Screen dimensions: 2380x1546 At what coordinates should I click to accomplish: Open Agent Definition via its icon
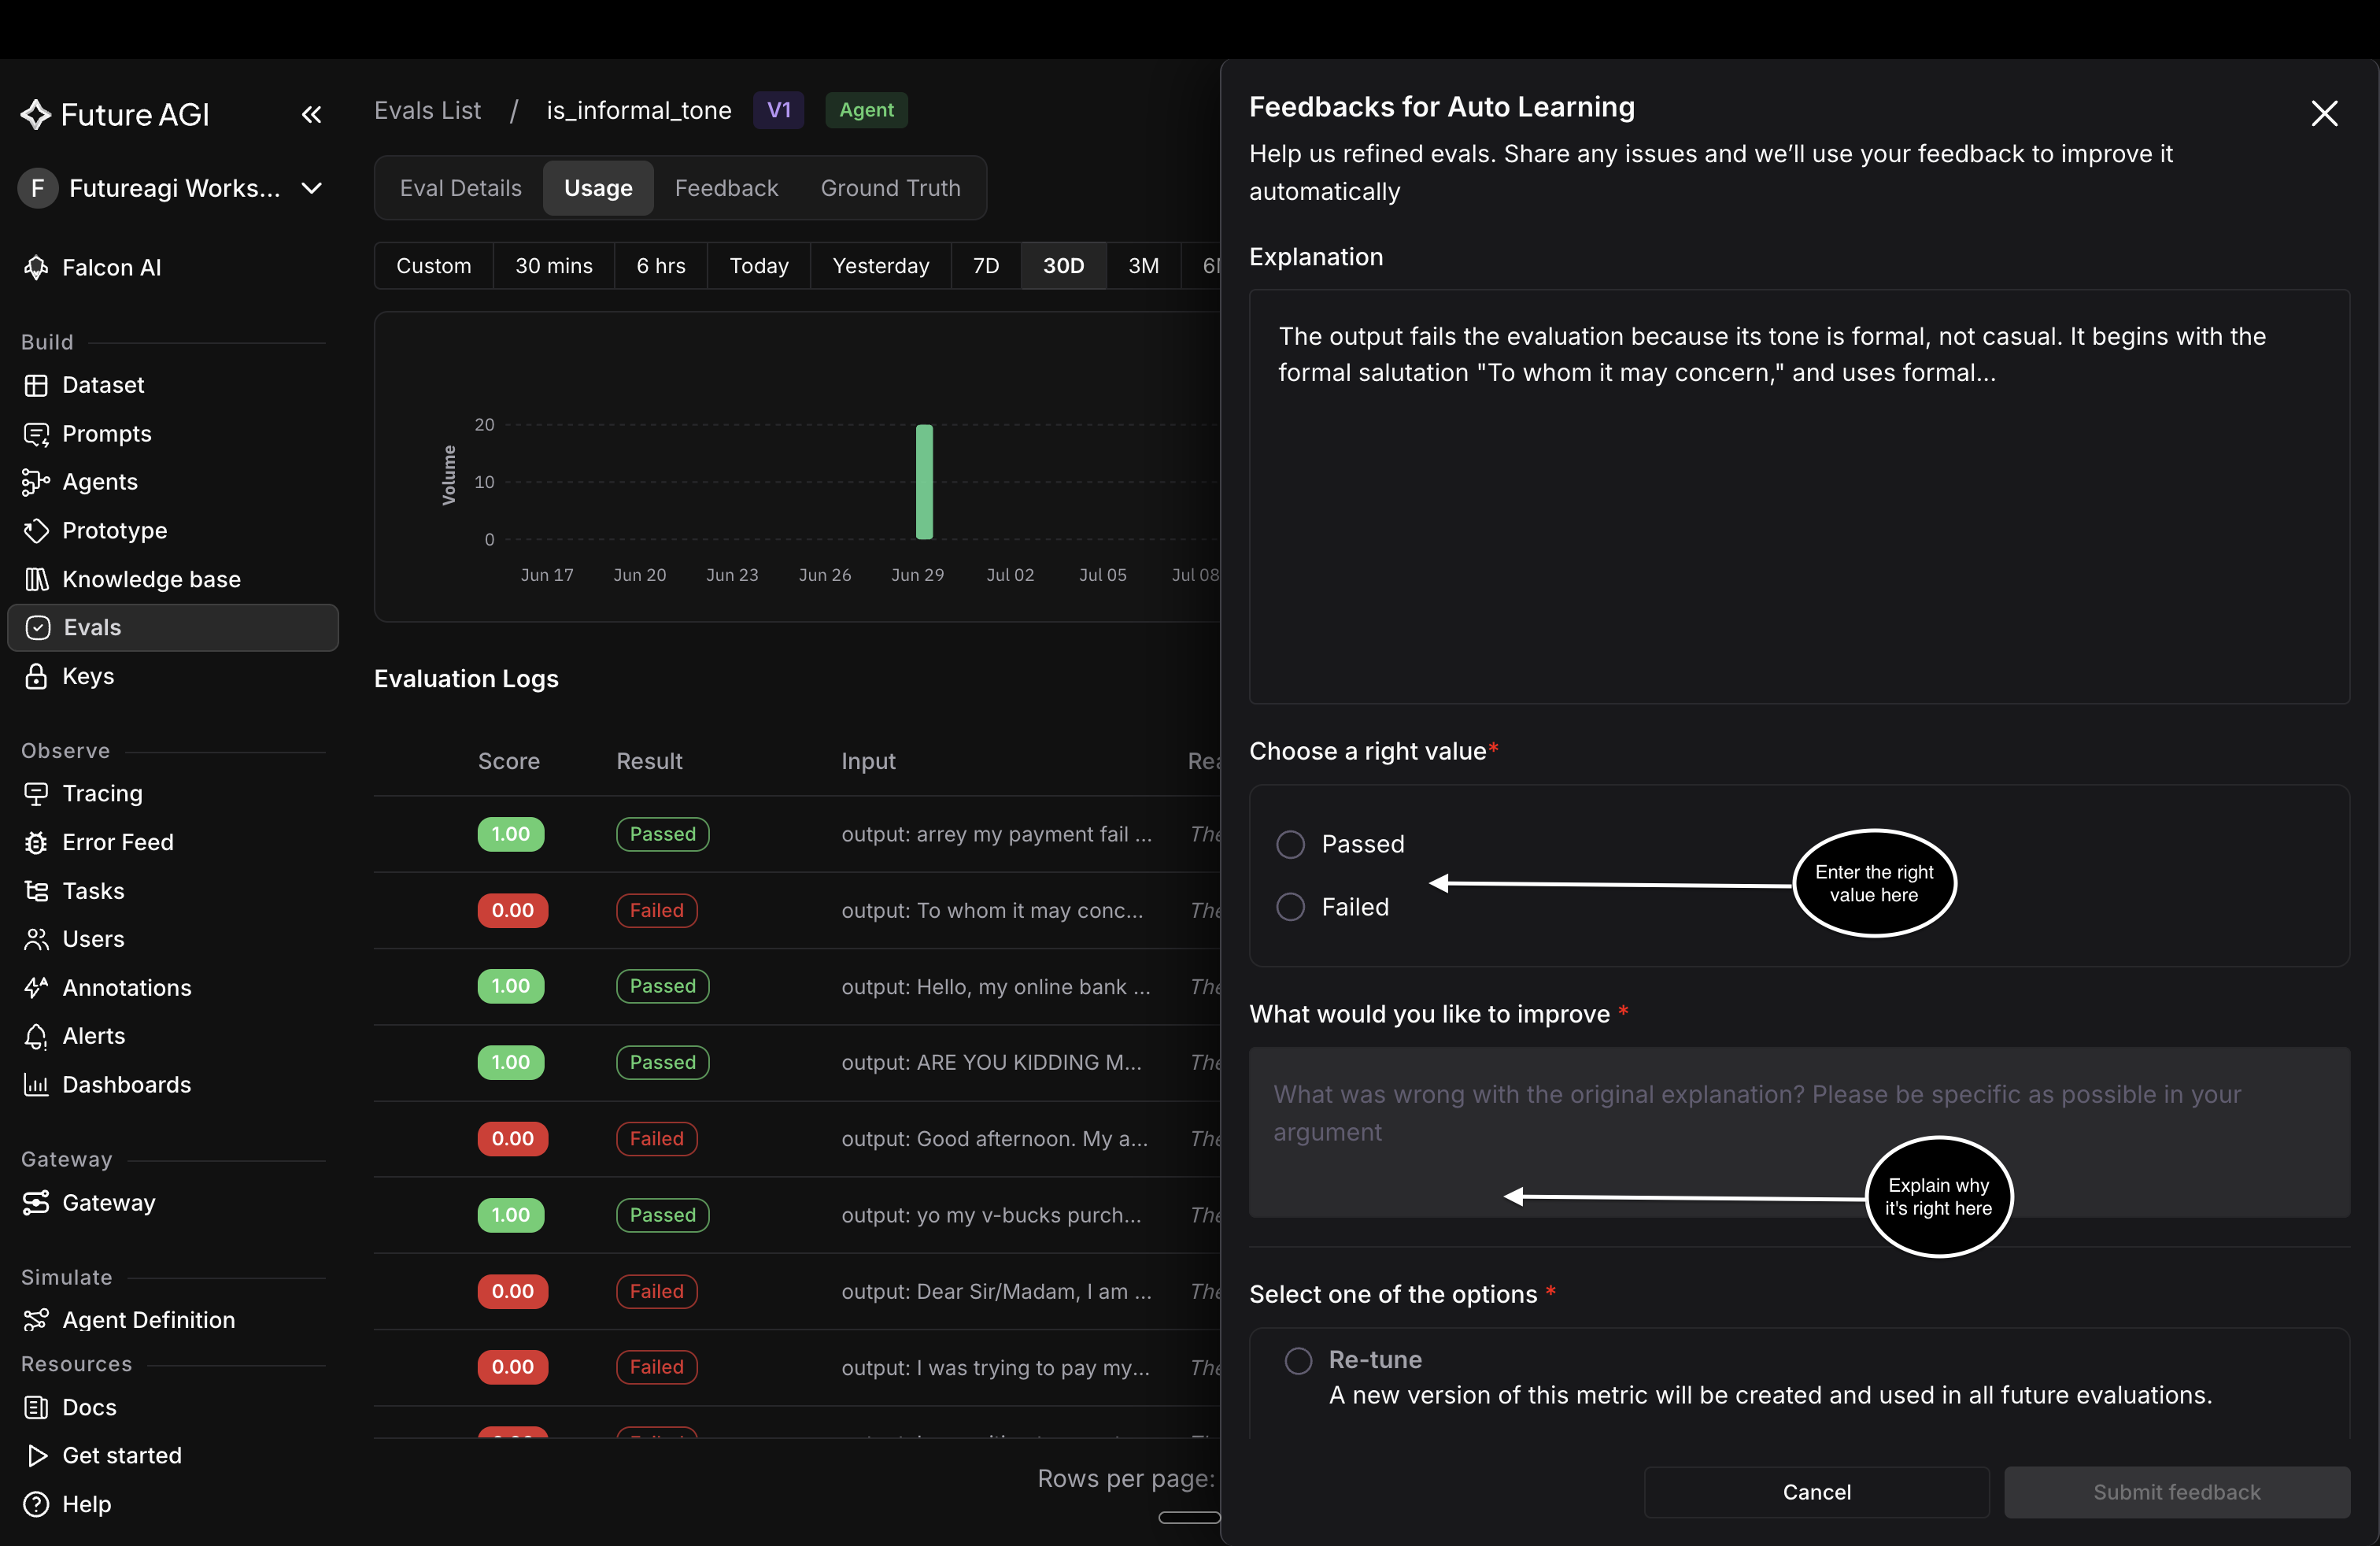(36, 1320)
